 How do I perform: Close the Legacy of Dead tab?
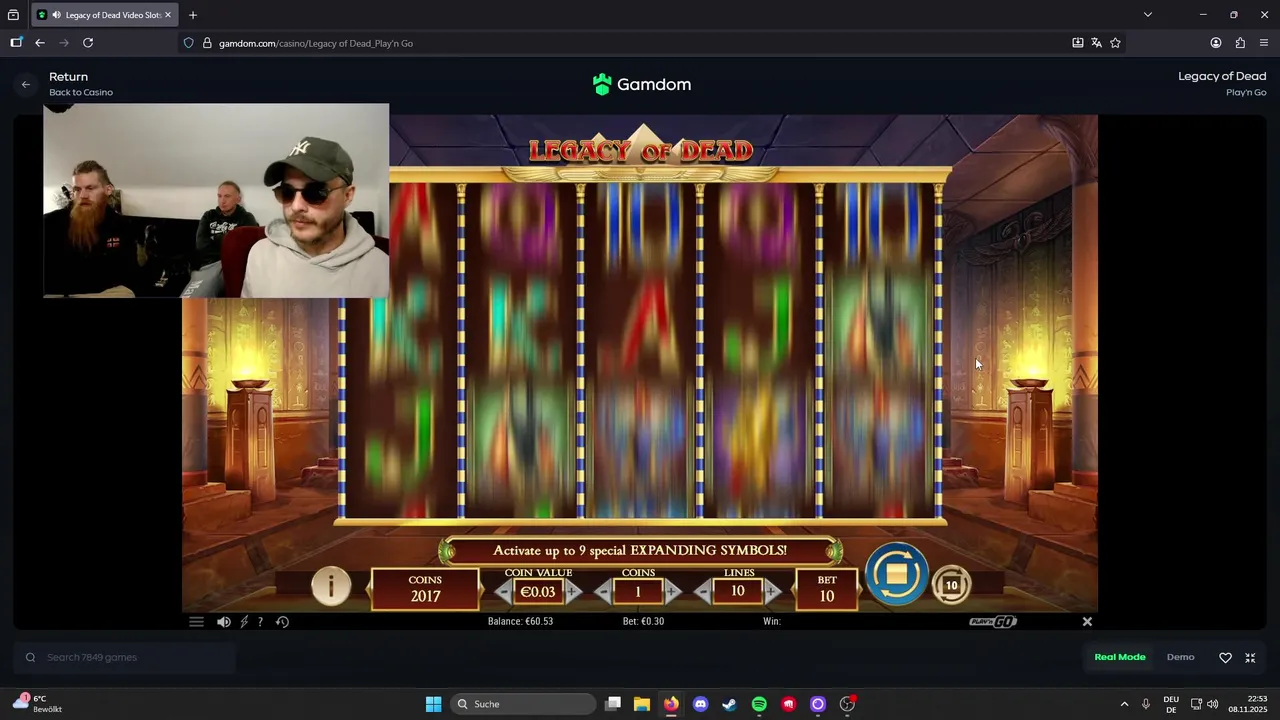pos(168,15)
